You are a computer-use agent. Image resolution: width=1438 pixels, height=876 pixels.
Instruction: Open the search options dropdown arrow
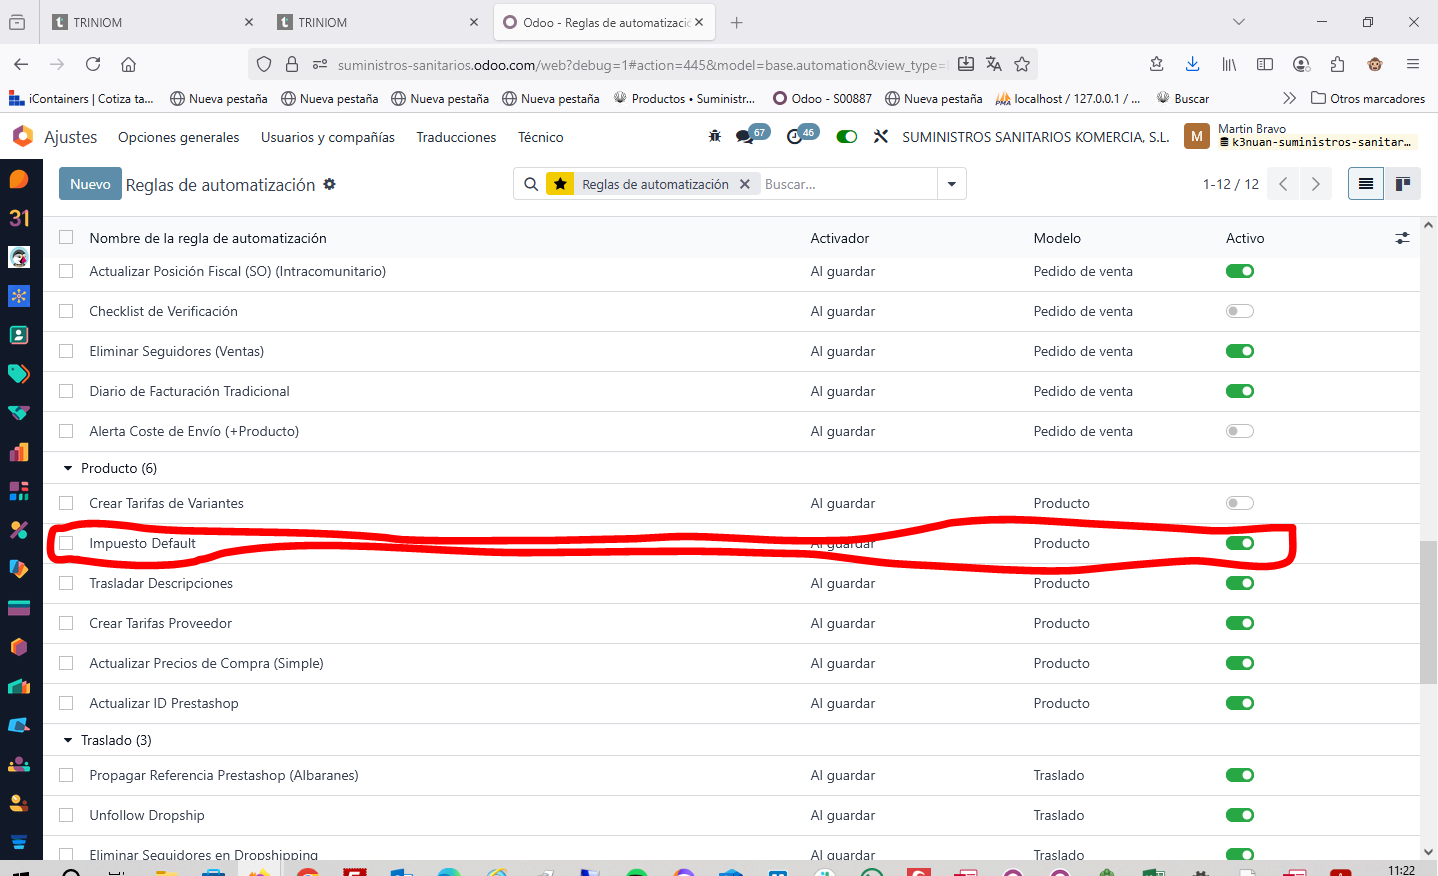click(951, 184)
